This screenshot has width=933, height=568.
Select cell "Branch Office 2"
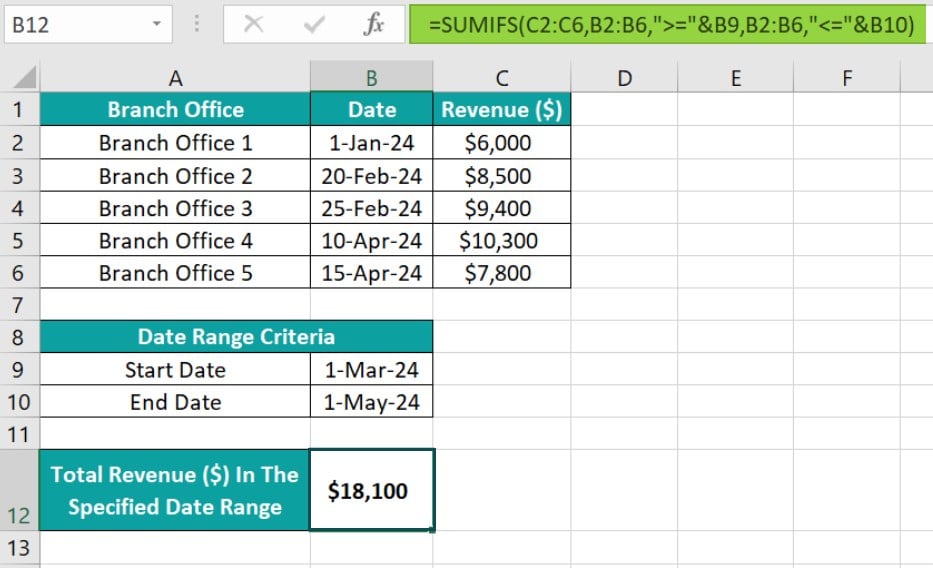point(175,175)
